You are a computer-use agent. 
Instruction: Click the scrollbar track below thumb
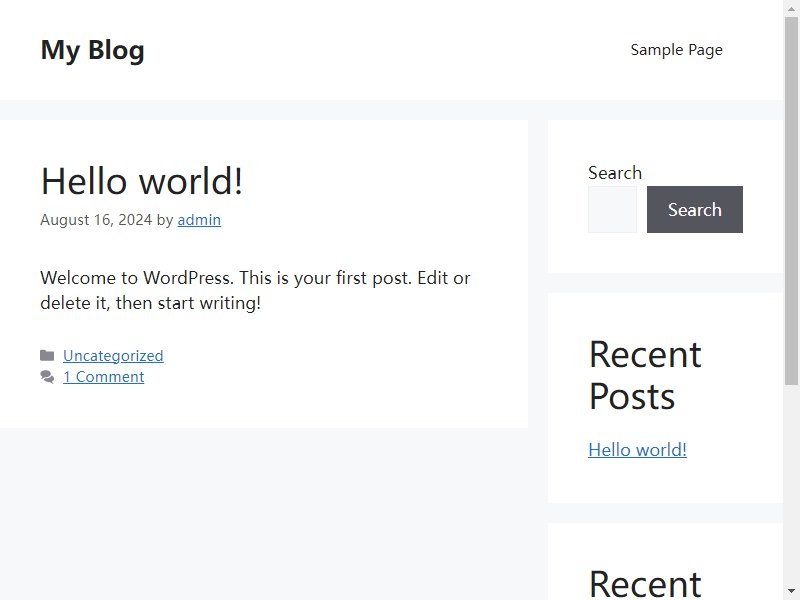click(791, 485)
